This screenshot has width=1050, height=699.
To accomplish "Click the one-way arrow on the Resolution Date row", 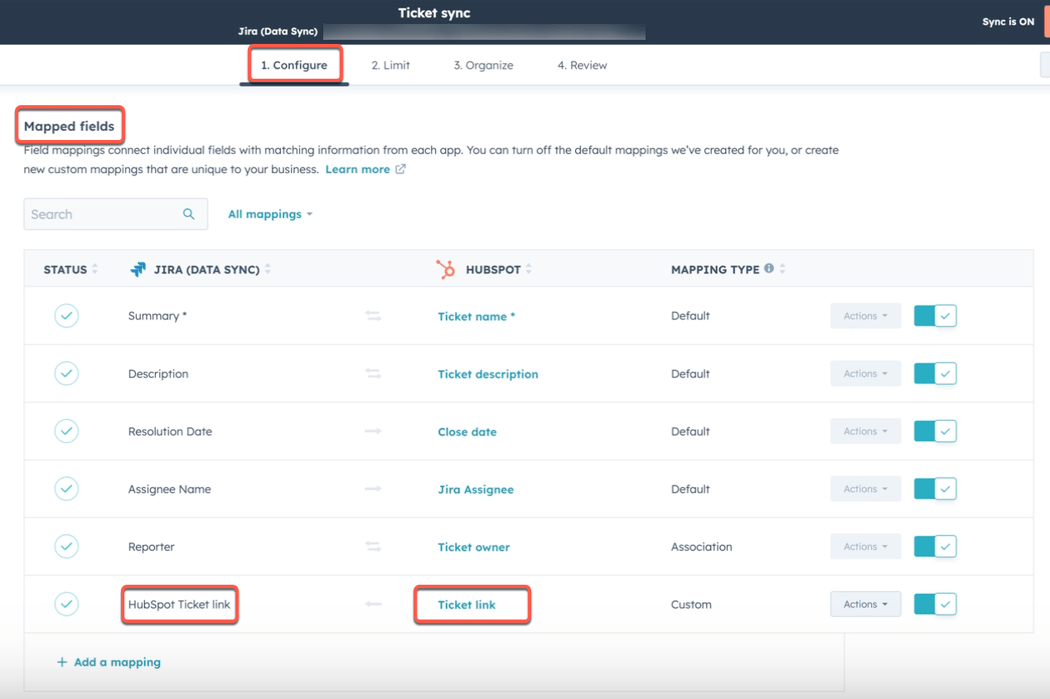I will coord(373,431).
